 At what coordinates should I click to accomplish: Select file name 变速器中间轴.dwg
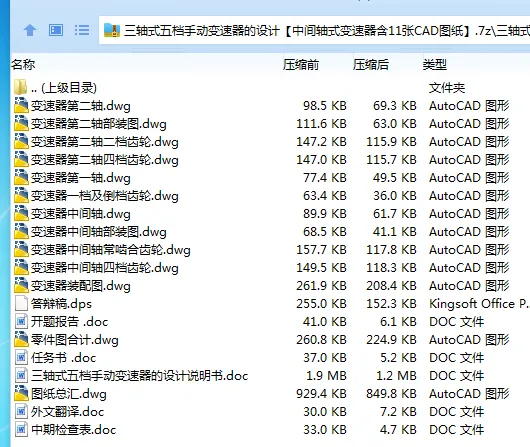point(80,214)
